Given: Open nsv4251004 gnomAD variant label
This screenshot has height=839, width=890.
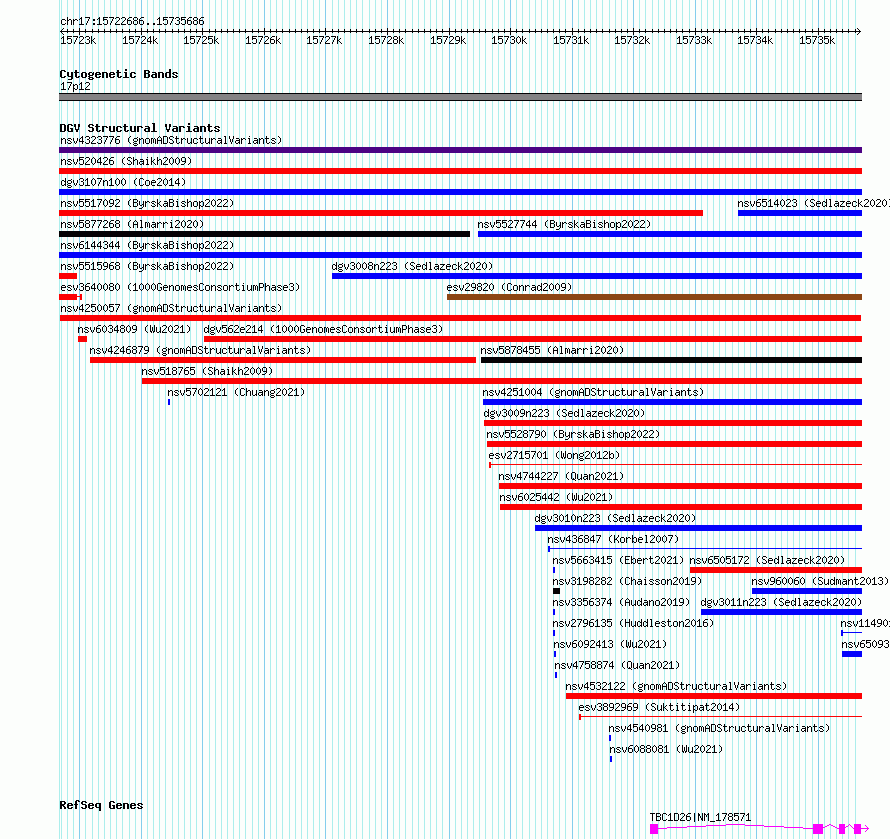Looking at the screenshot, I should pyautogui.click(x=593, y=392).
